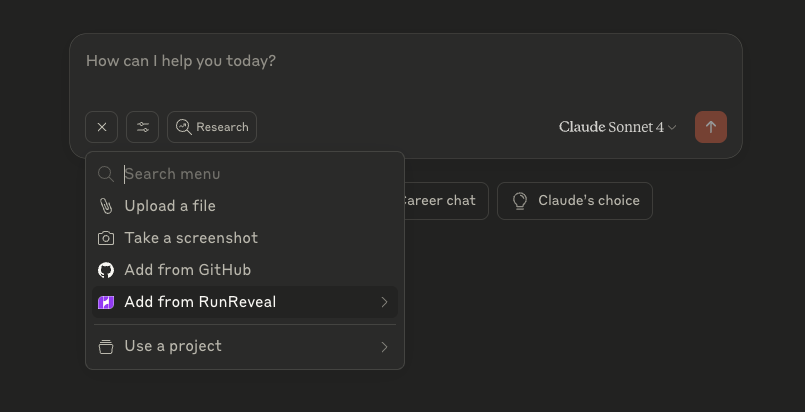This screenshot has width=805, height=412.
Task: Click the lightbulb icon in Claude's choice
Action: coord(520,201)
